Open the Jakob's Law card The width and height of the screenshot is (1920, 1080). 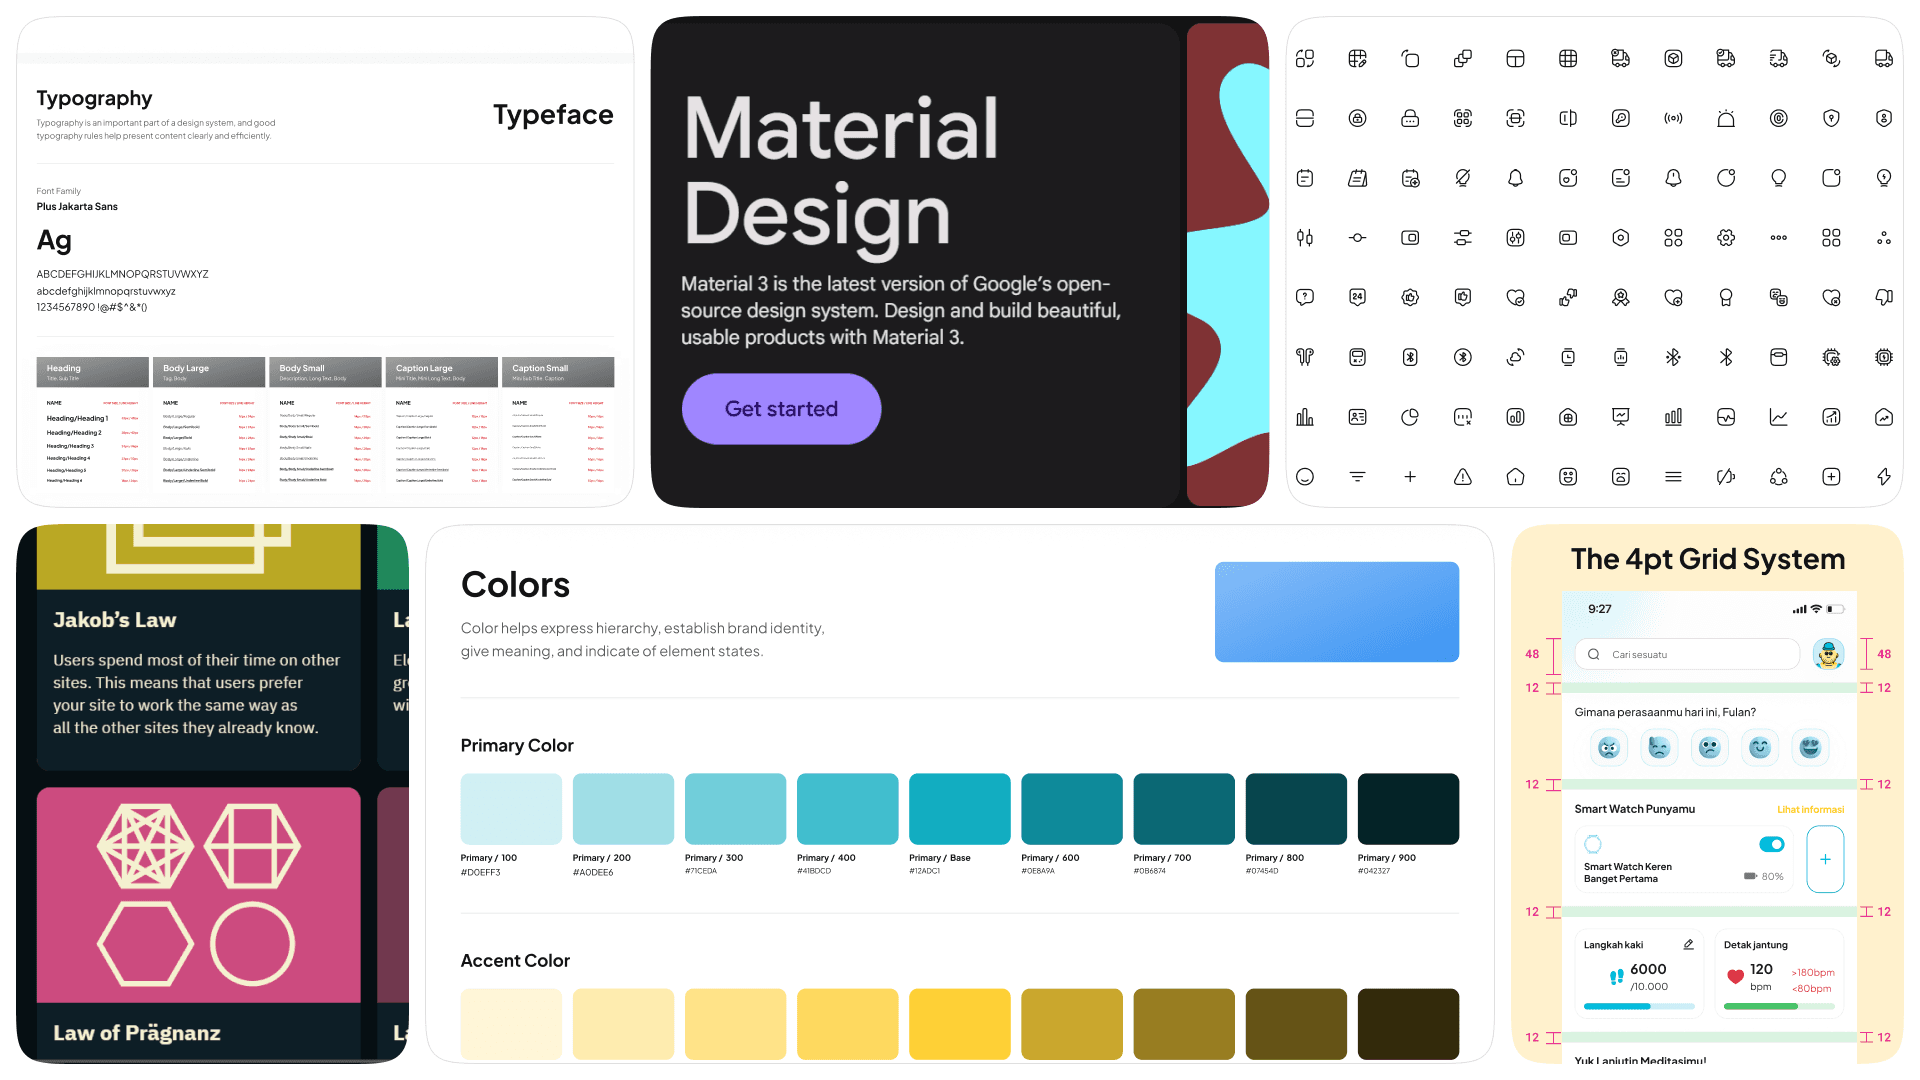[x=199, y=647]
